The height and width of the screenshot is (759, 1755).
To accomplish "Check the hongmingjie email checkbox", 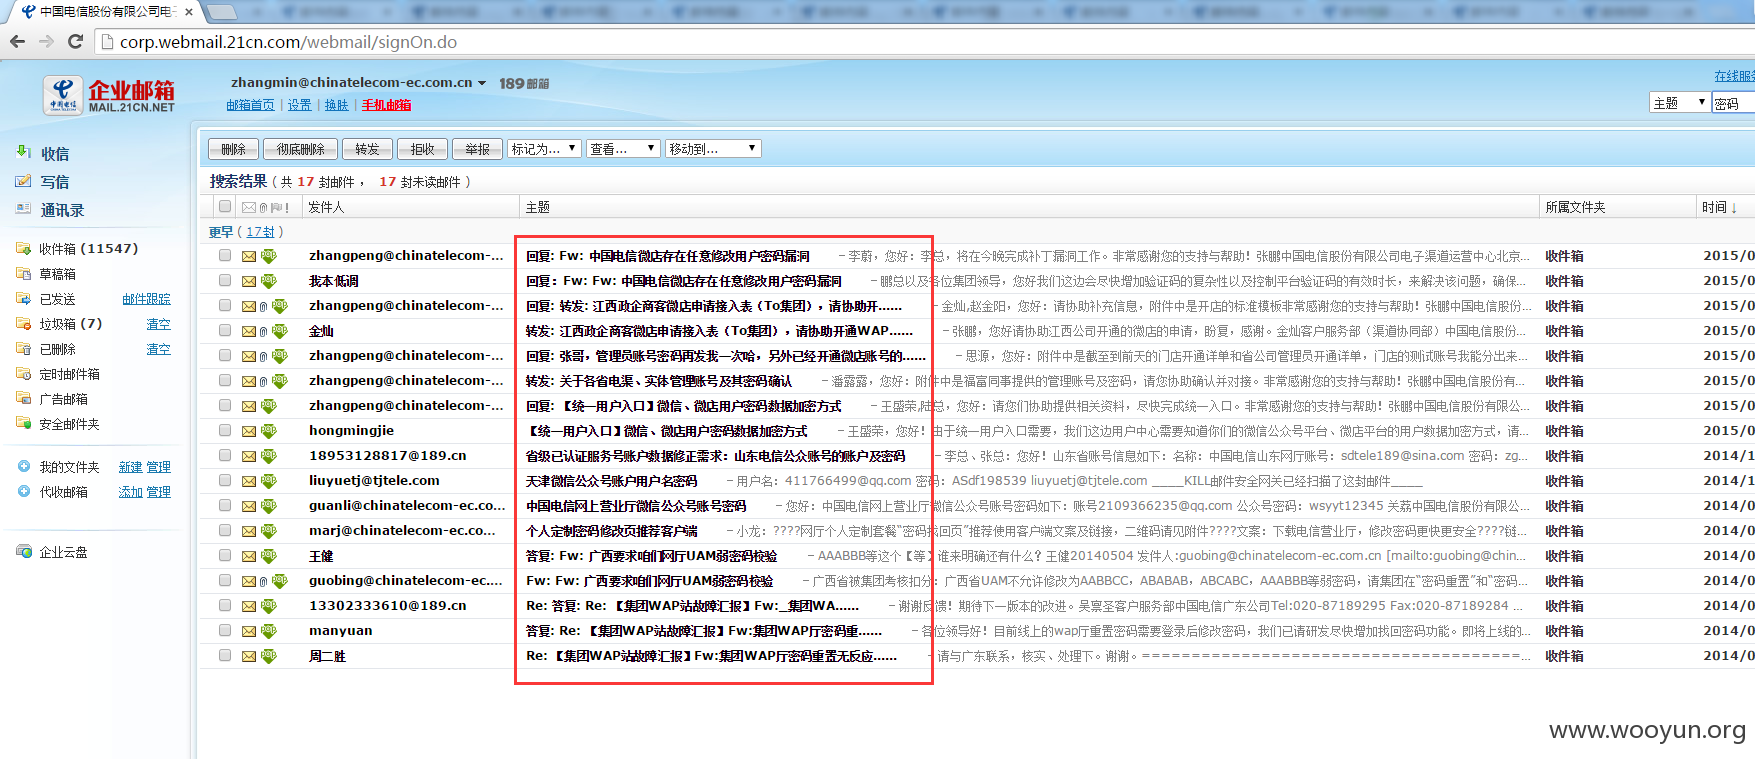I will click(225, 430).
